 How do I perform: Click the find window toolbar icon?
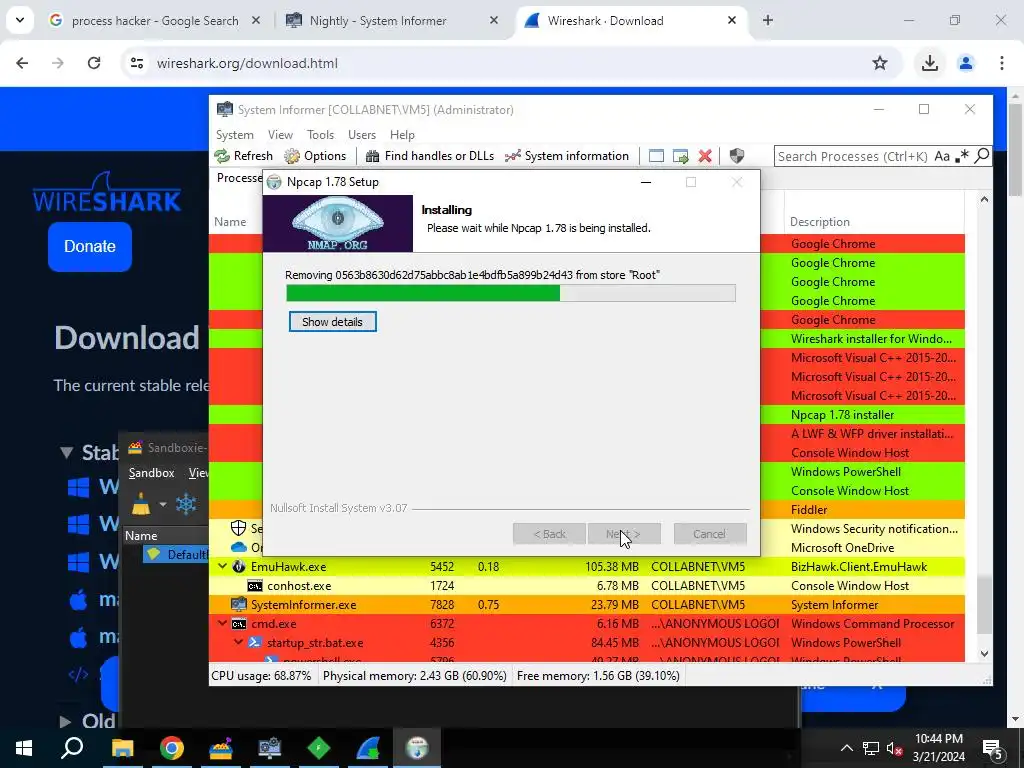pos(656,156)
